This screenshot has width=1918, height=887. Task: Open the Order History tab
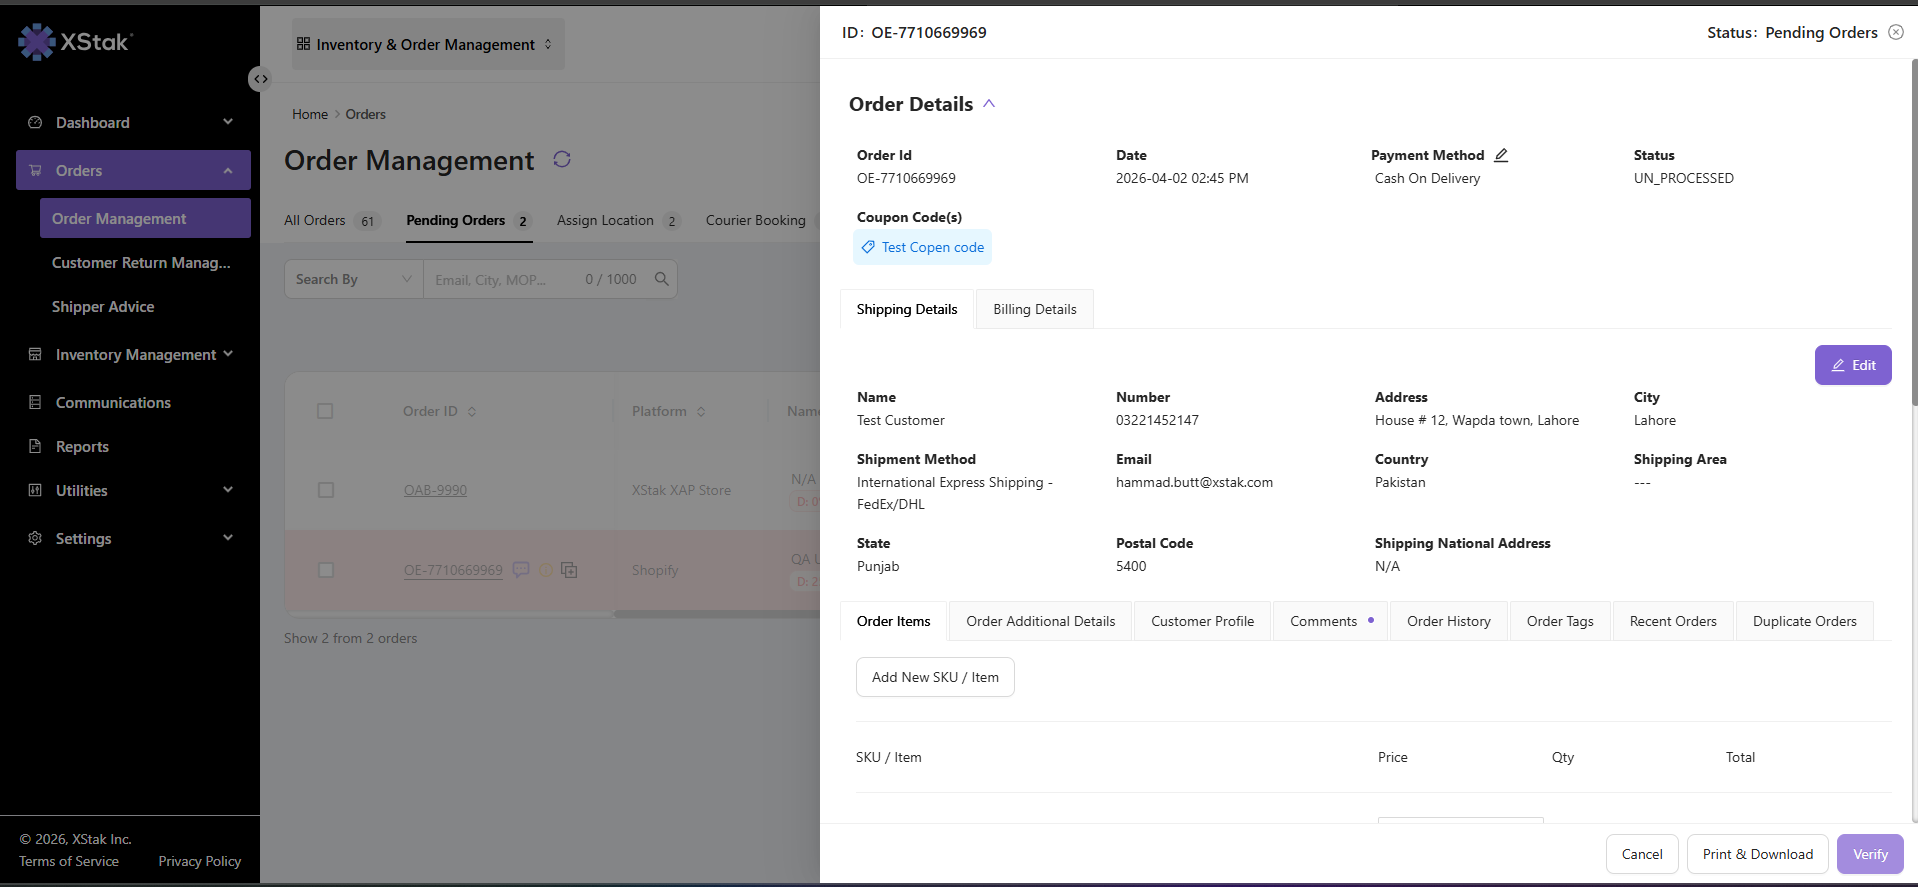(1449, 621)
